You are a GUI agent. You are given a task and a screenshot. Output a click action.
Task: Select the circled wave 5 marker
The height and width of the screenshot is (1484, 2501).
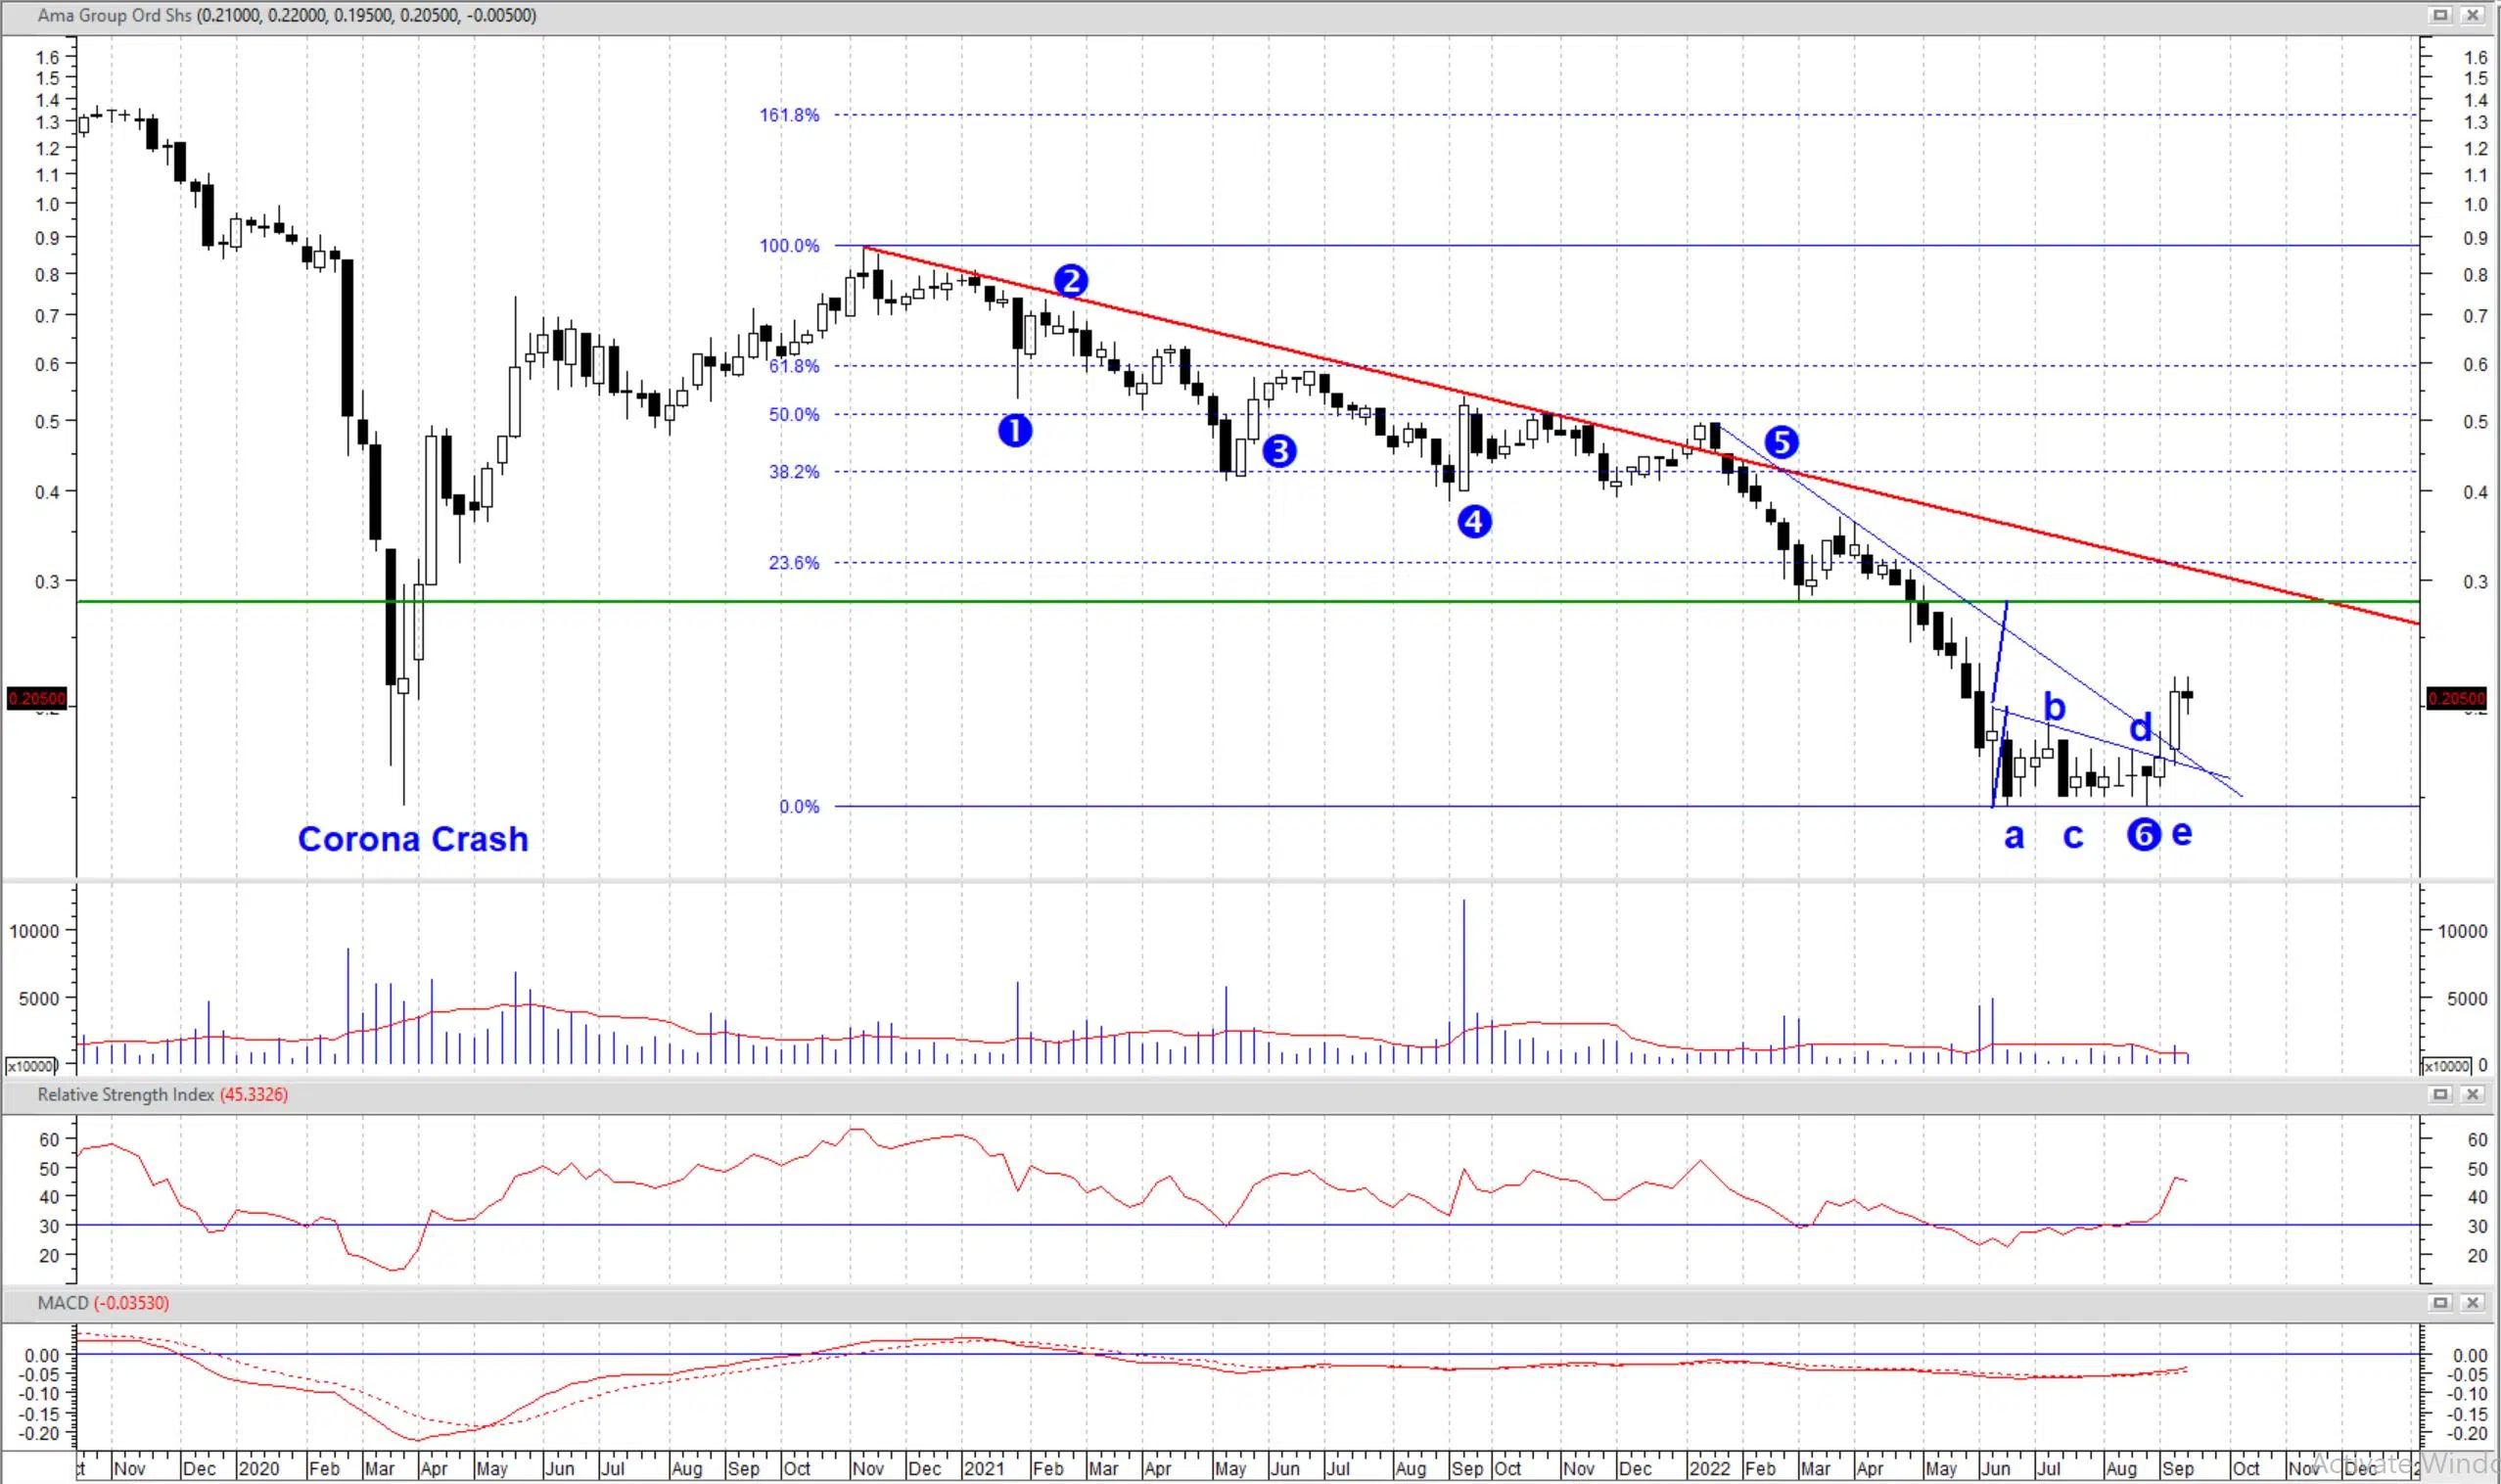1781,442
